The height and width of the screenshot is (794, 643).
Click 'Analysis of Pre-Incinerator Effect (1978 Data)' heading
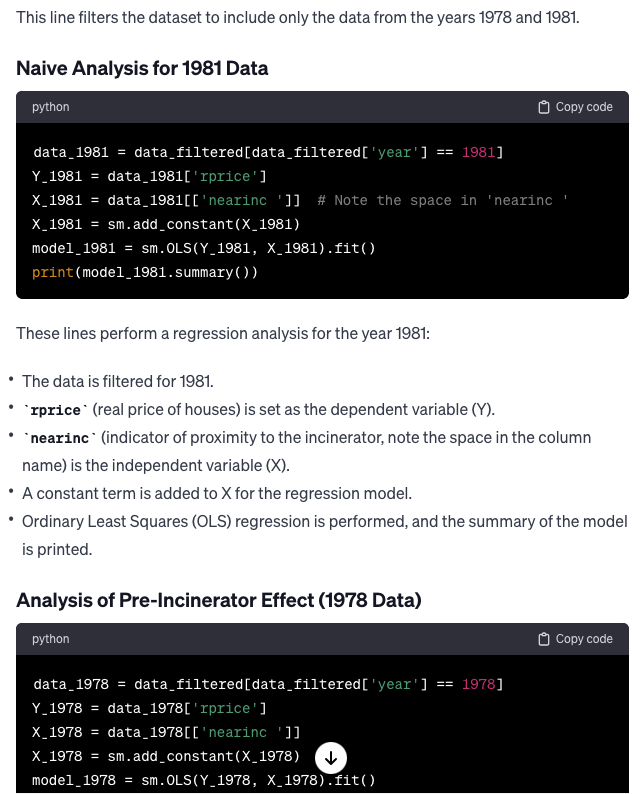pyautogui.click(x=219, y=600)
